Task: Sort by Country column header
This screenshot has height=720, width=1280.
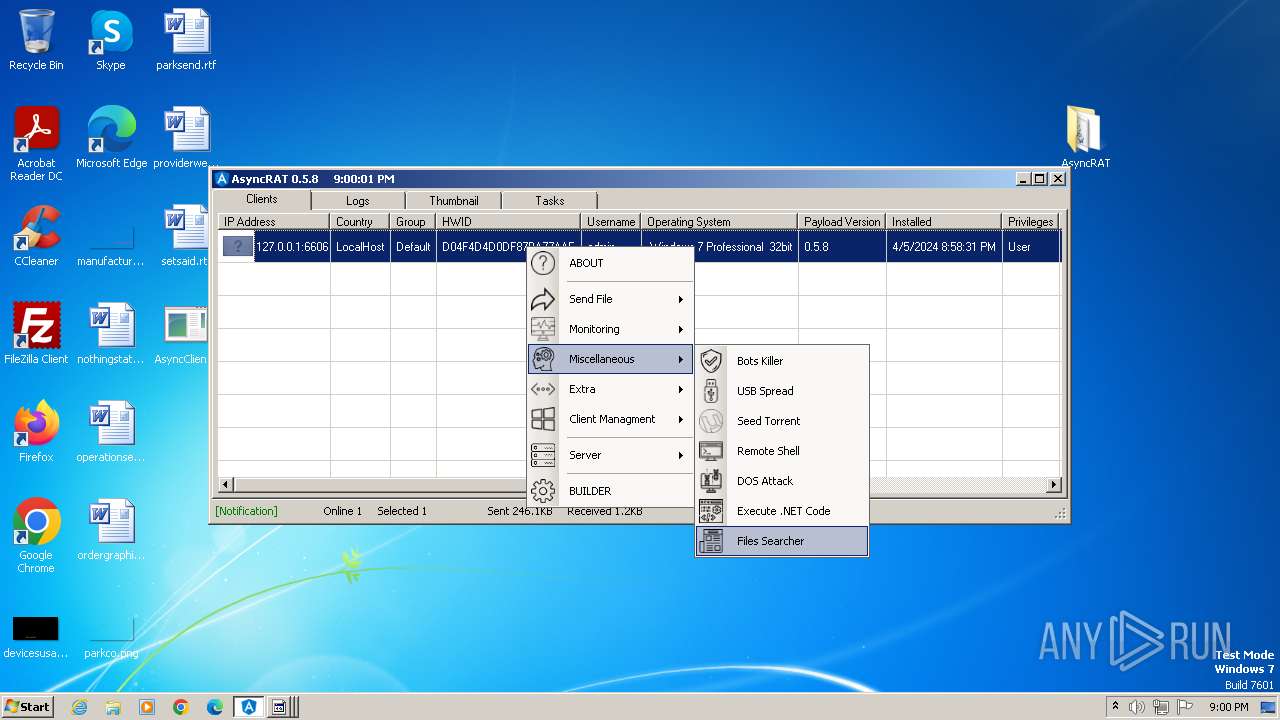Action: [x=360, y=222]
